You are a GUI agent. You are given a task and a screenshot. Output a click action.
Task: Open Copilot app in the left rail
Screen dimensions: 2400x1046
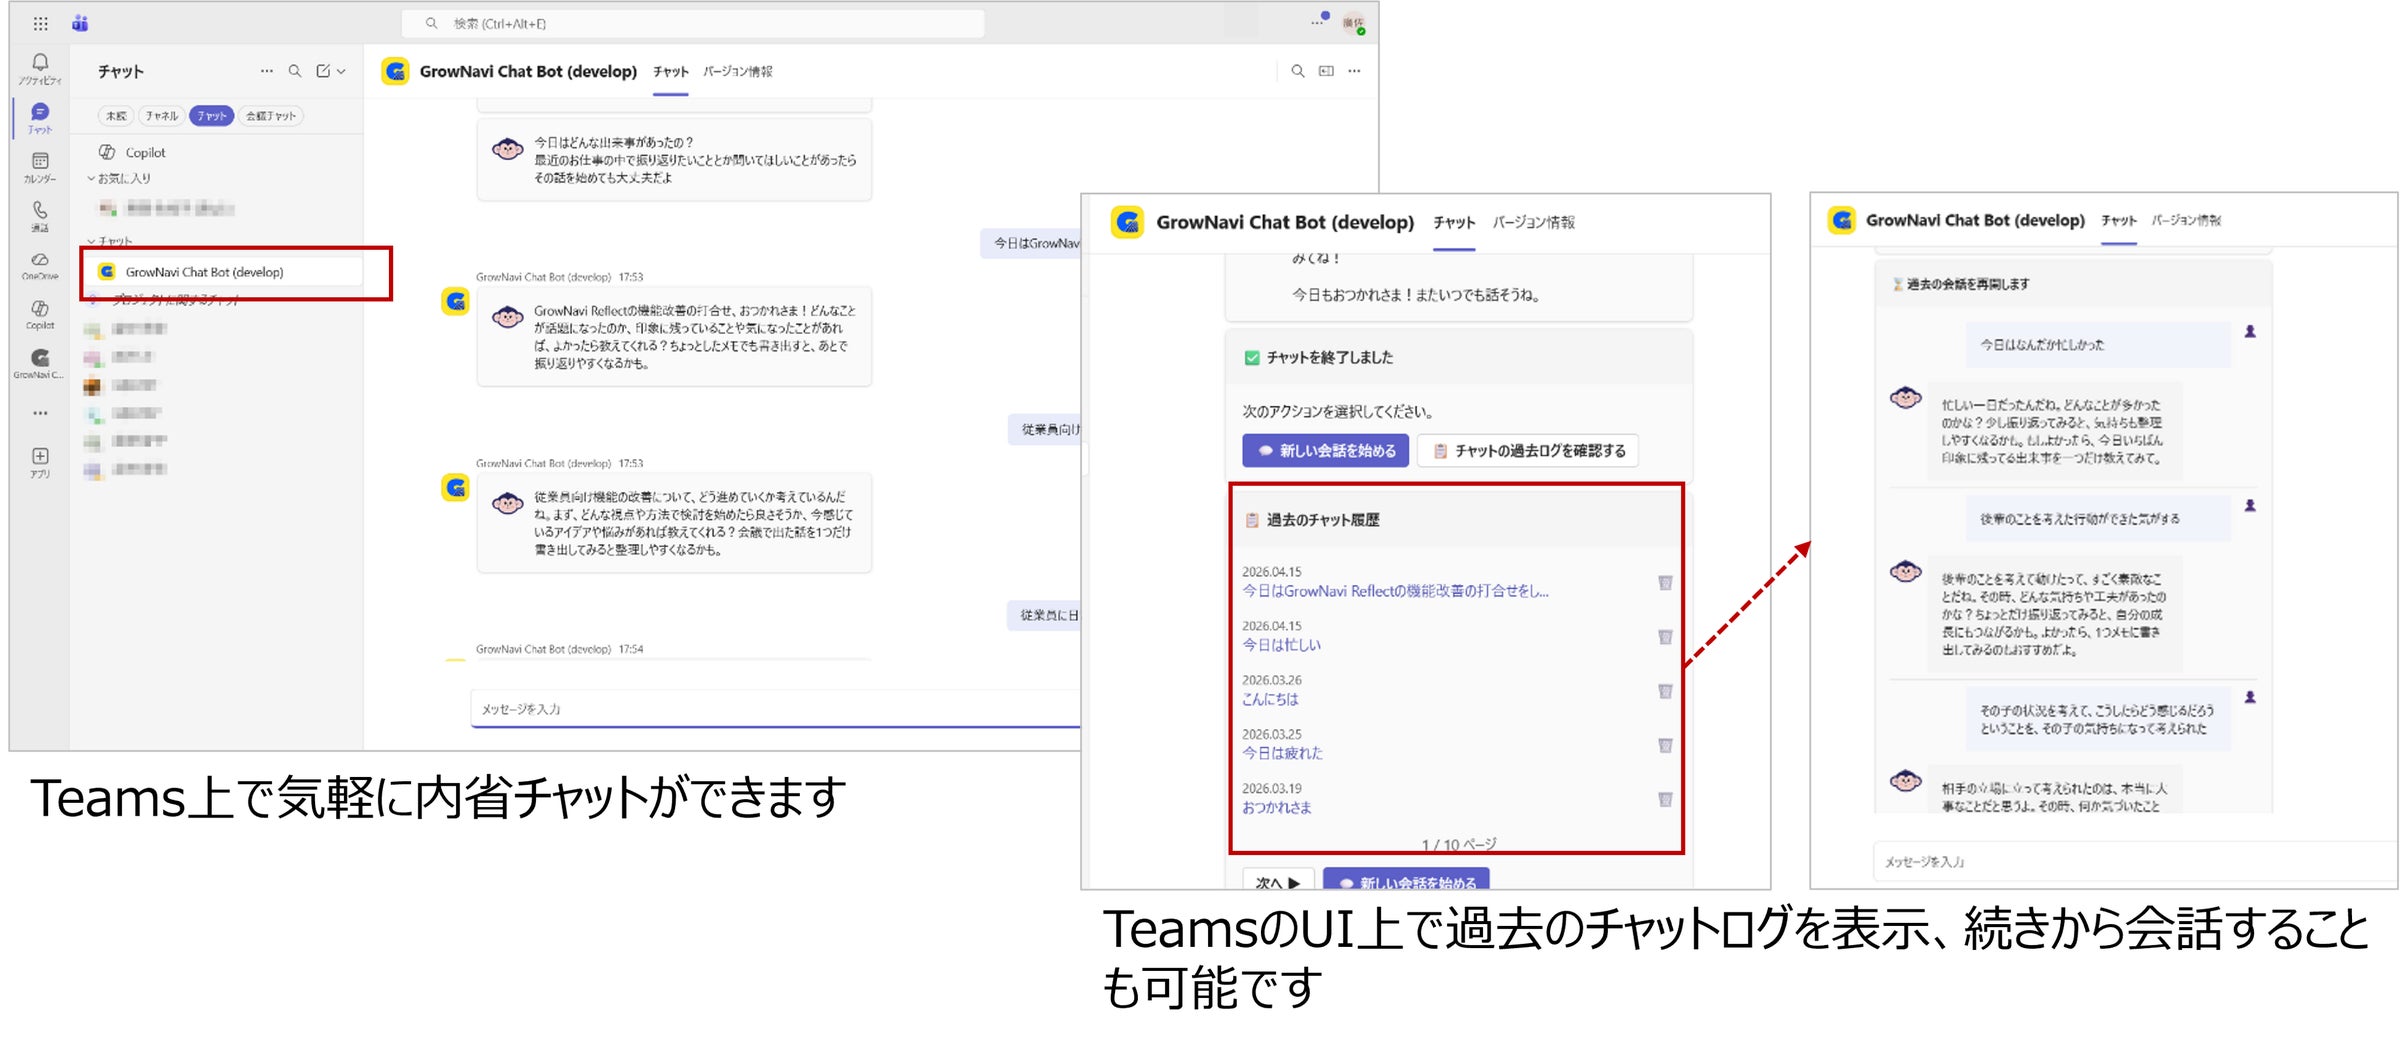40,313
